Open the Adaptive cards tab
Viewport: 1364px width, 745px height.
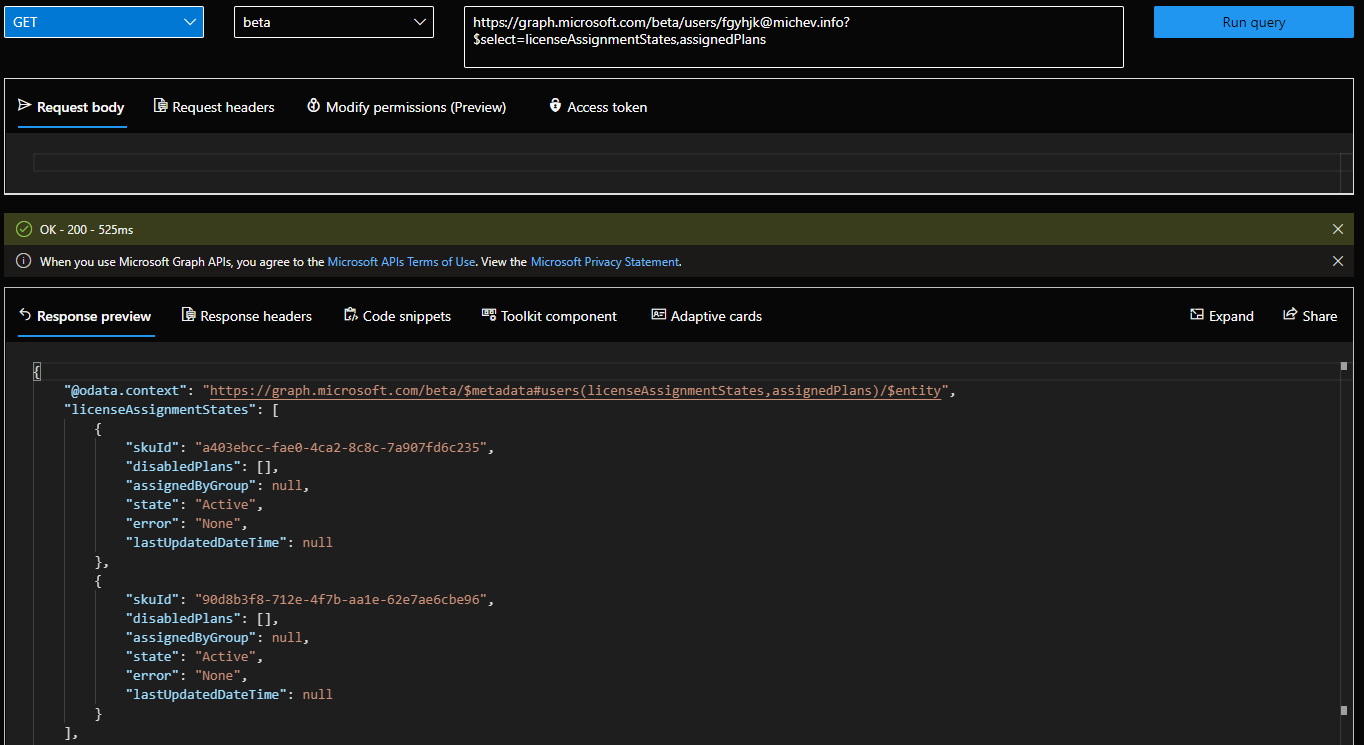point(706,316)
